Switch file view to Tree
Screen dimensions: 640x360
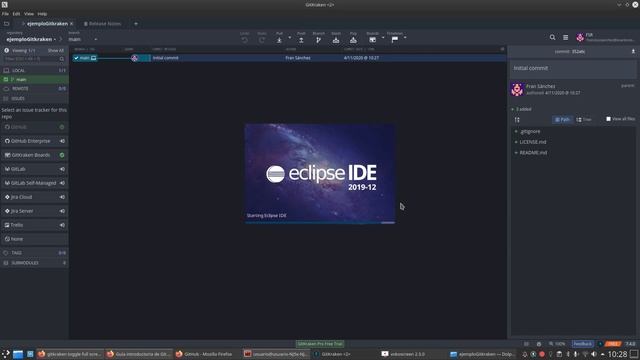[584, 120]
